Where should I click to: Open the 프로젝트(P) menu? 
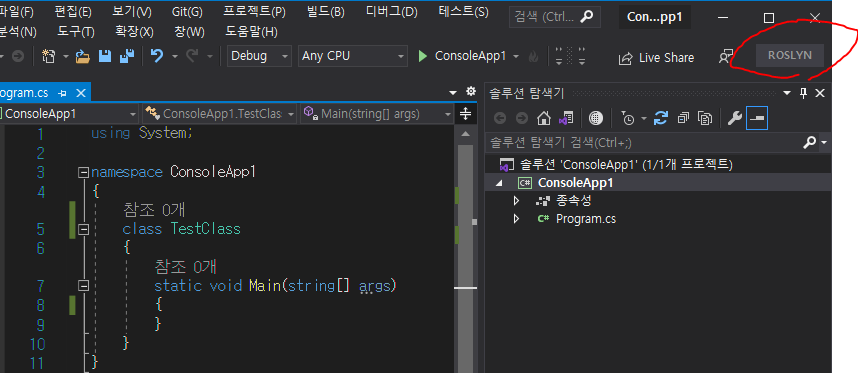(x=254, y=11)
